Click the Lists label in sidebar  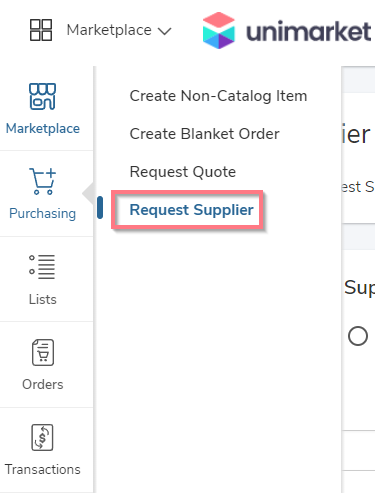click(43, 299)
